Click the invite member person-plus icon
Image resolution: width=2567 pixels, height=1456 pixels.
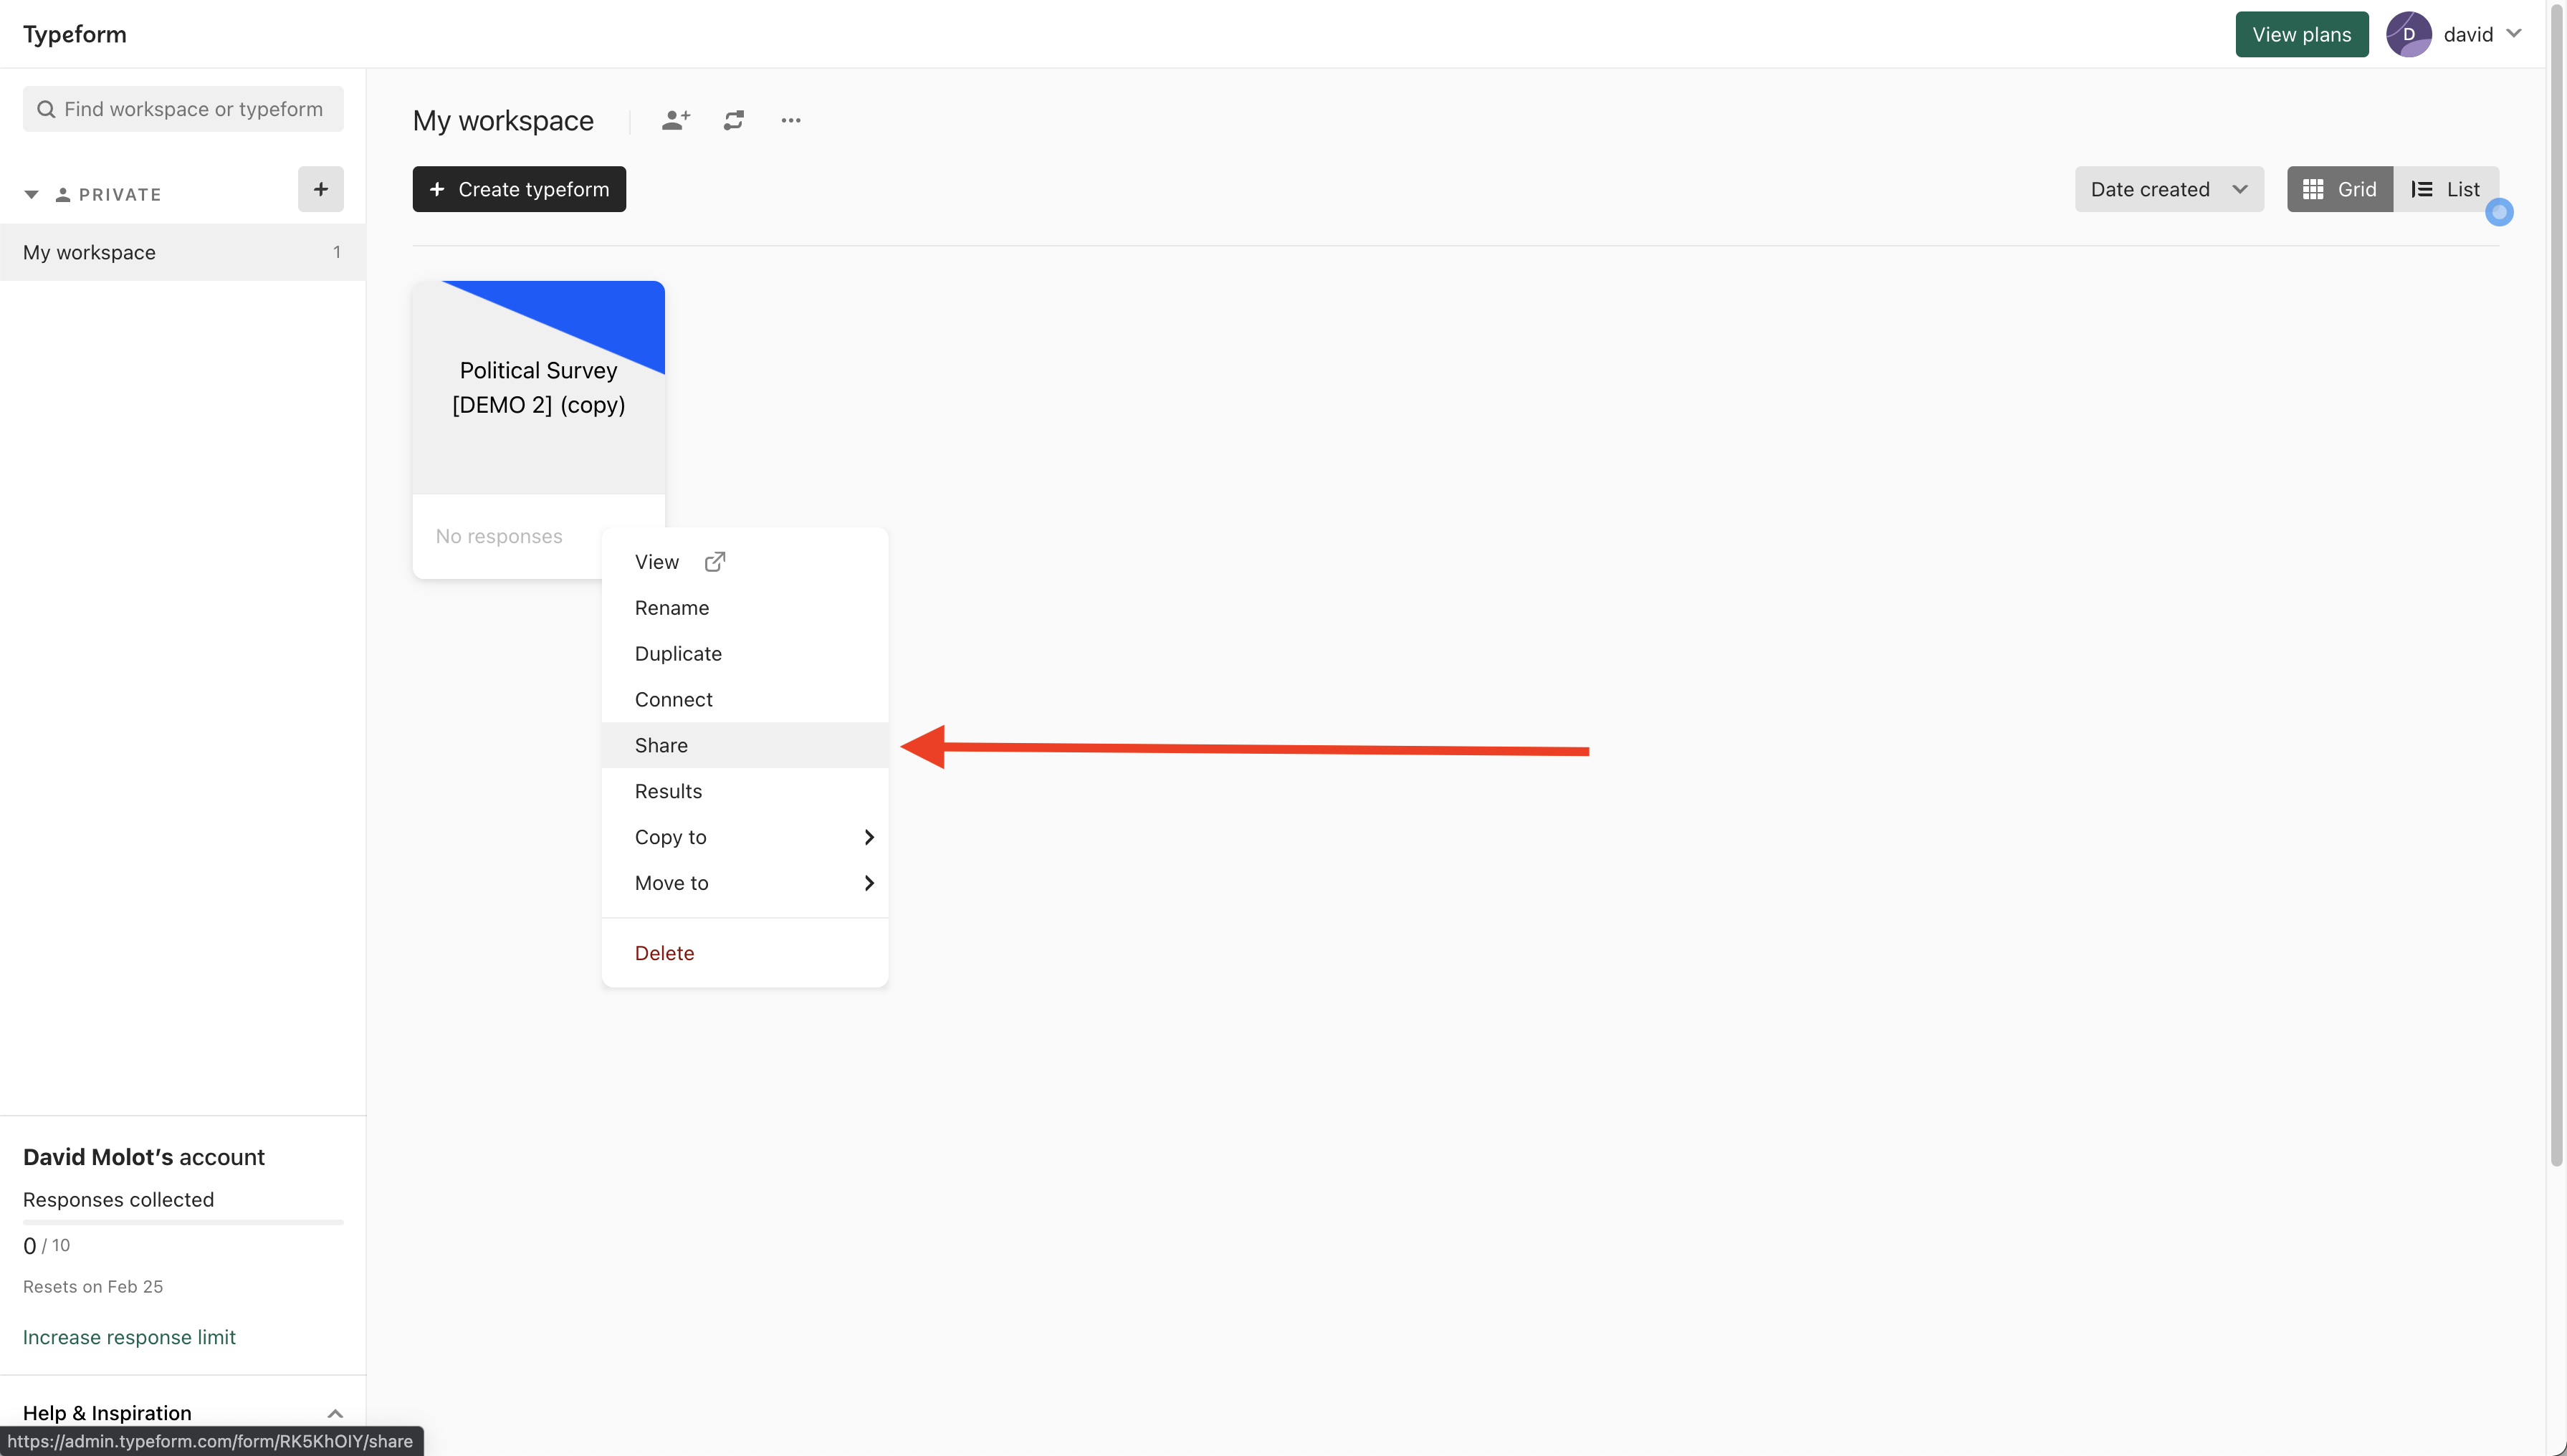click(x=676, y=120)
